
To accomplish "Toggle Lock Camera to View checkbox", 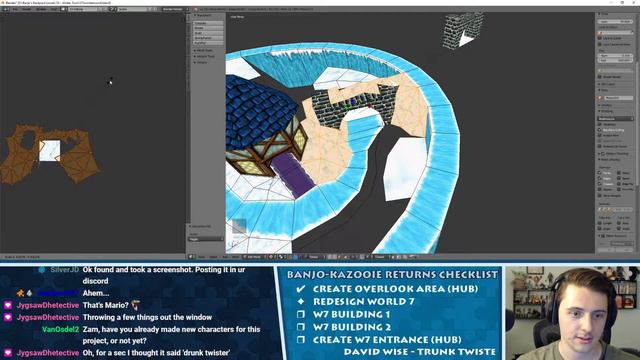I will (600, 44).
